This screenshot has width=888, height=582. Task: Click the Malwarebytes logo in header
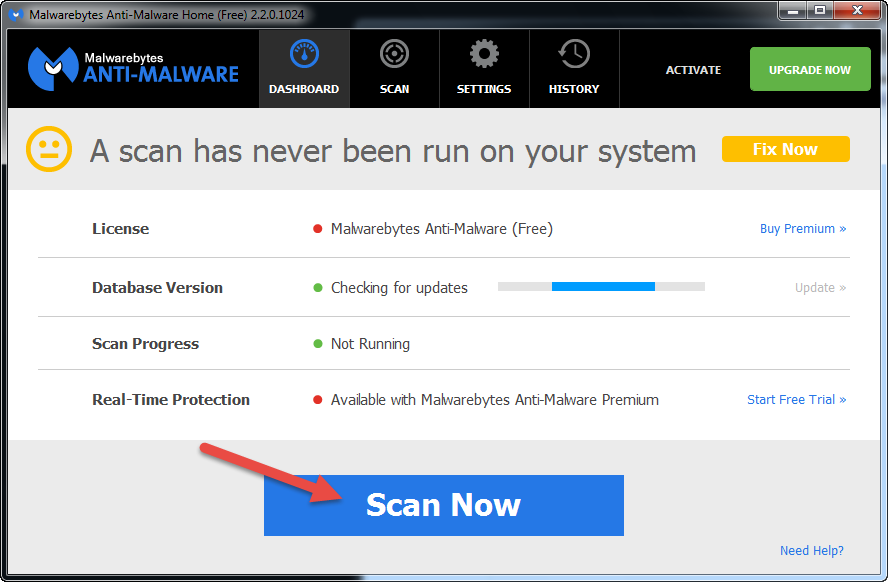click(x=134, y=69)
